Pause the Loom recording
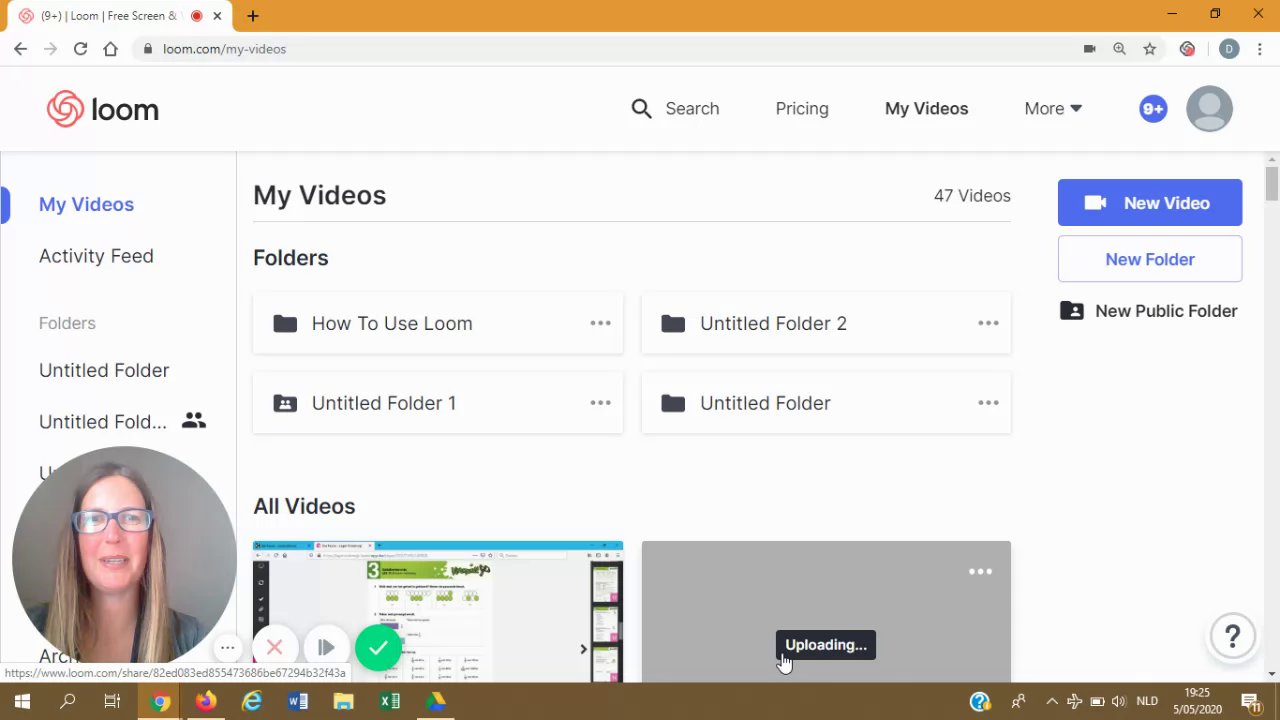Image resolution: width=1280 pixels, height=720 pixels. pos(326,648)
